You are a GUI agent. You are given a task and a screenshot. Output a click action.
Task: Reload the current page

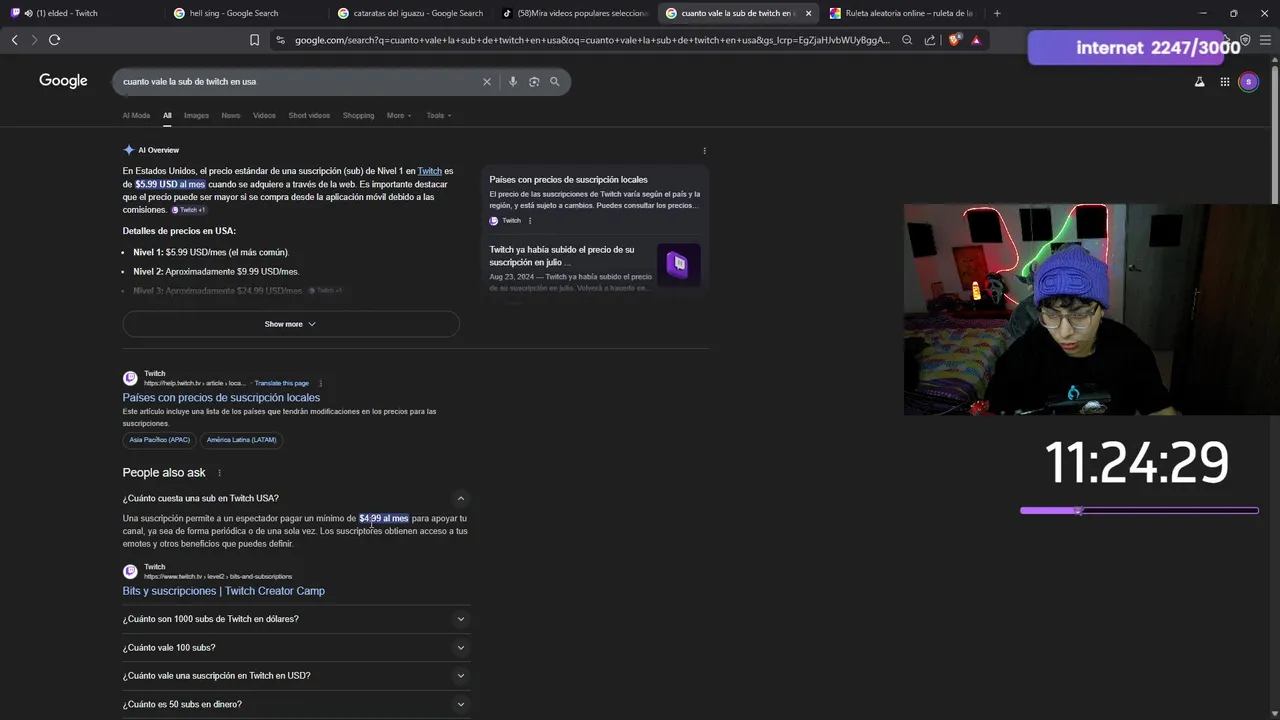[x=54, y=40]
